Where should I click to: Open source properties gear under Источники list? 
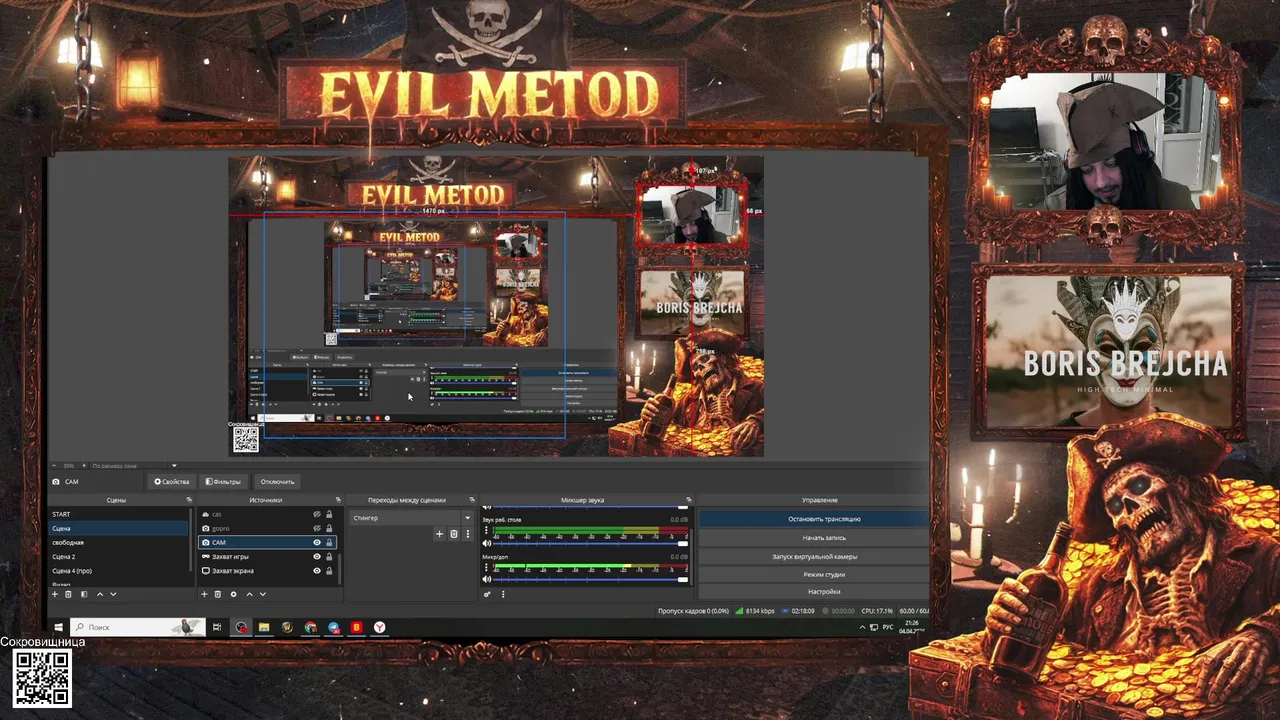click(x=234, y=594)
